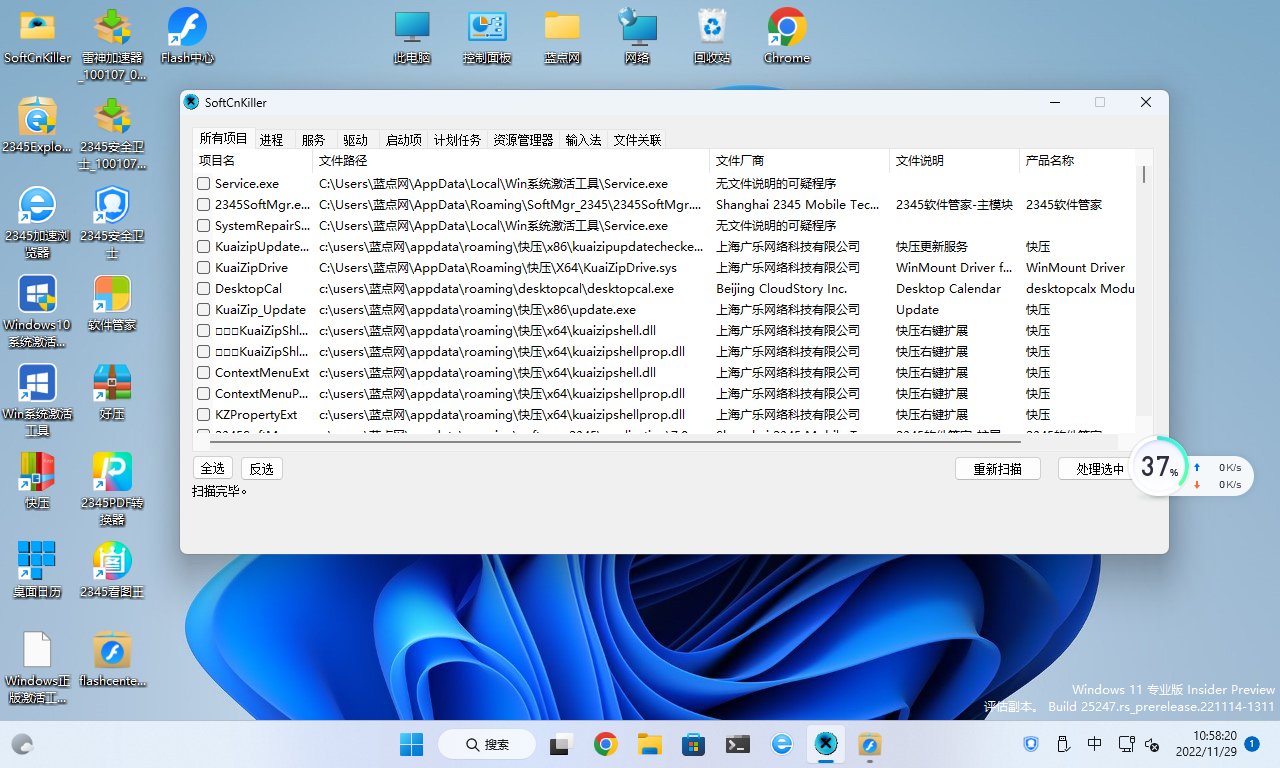Image resolution: width=1280 pixels, height=768 pixels.
Task: Click the 37% memory accelerator ball
Action: (1159, 466)
